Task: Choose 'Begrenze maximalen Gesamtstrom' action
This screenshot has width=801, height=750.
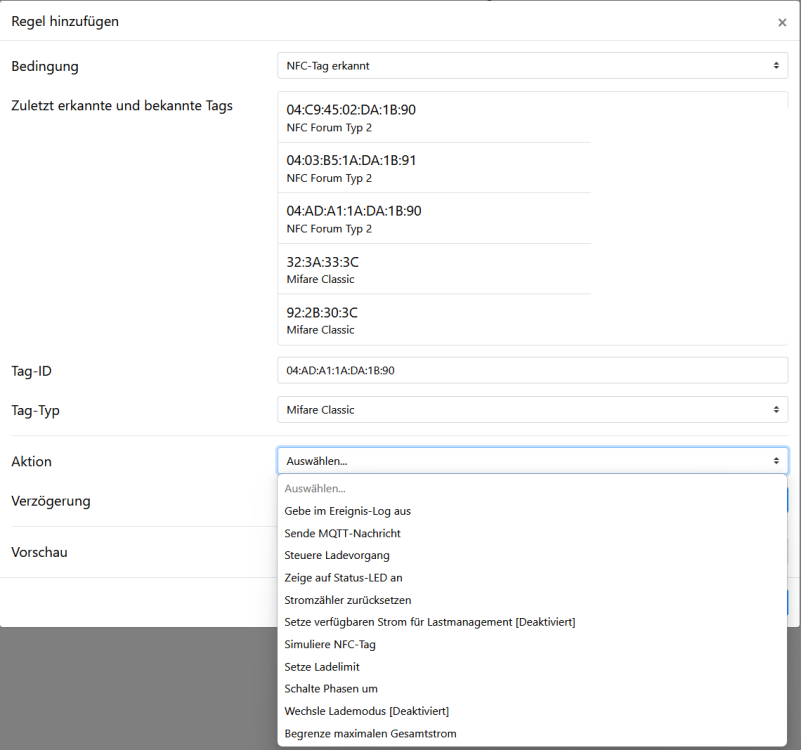Action: click(x=370, y=734)
